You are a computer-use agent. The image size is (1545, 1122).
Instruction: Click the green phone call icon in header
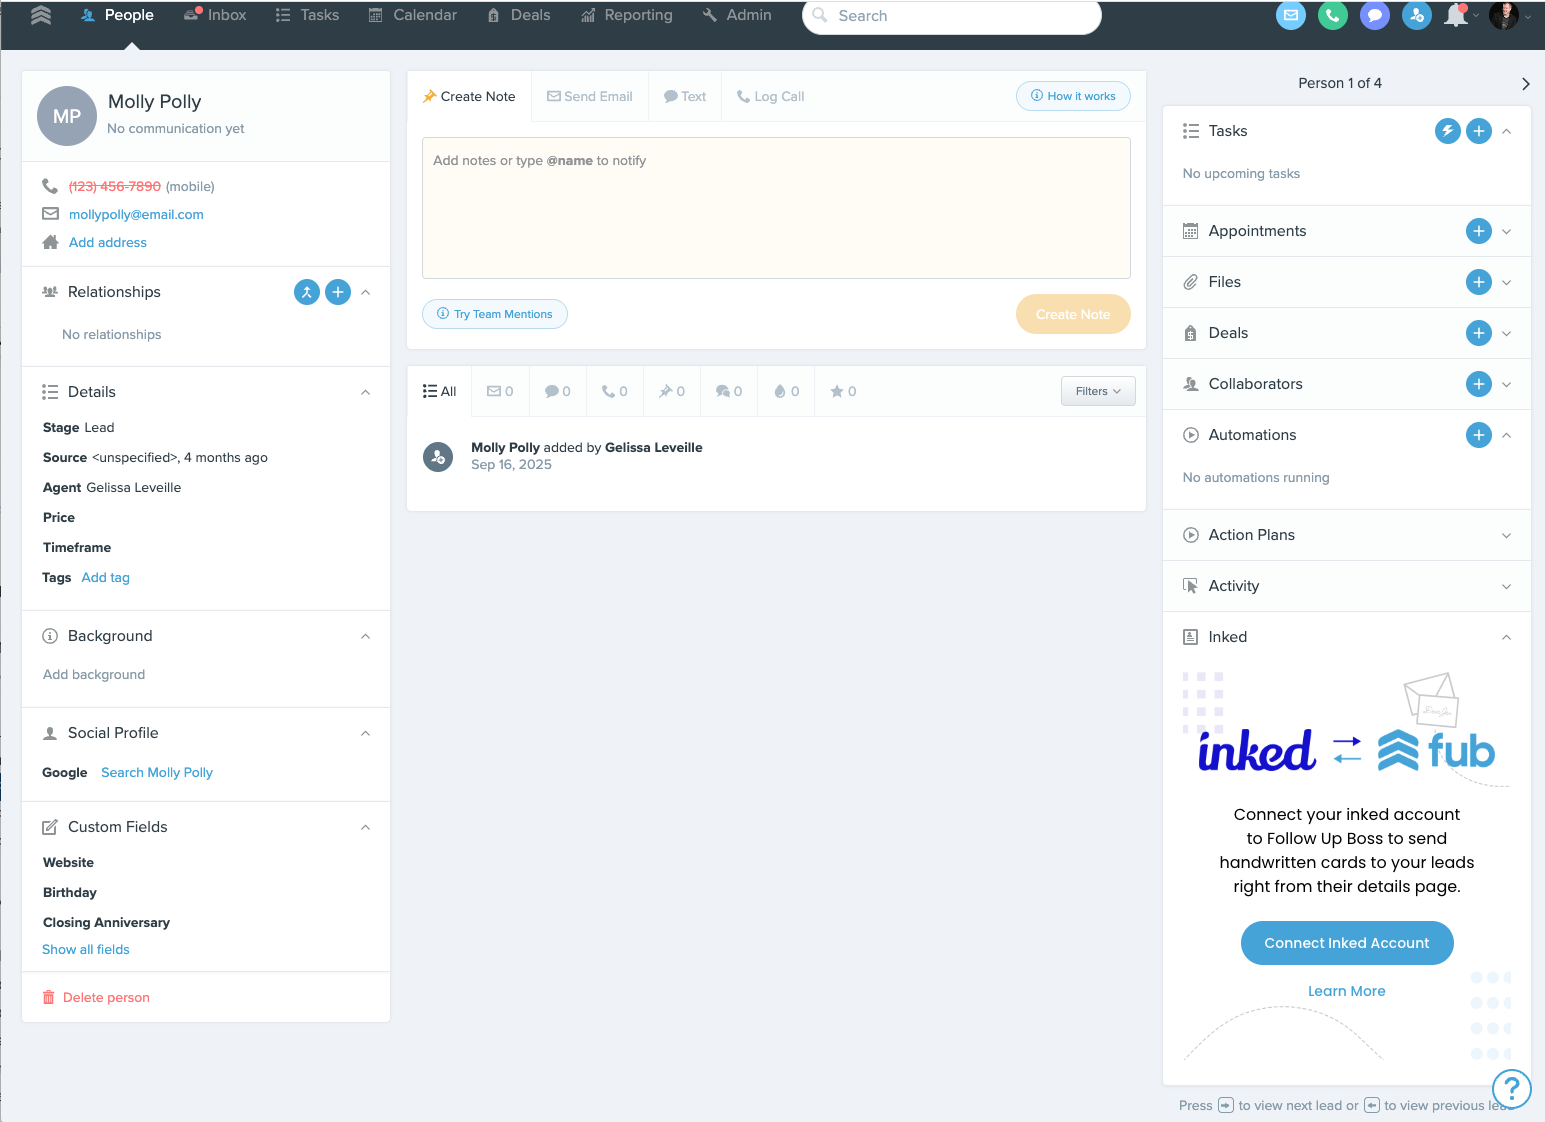tap(1332, 16)
